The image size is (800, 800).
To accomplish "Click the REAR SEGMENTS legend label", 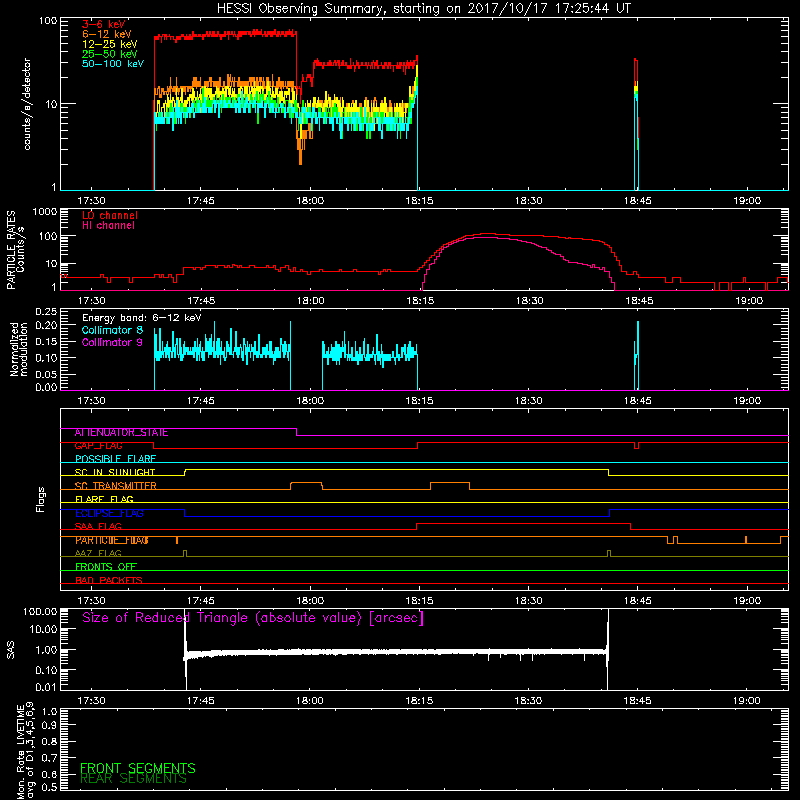I will pyautogui.click(x=134, y=779).
